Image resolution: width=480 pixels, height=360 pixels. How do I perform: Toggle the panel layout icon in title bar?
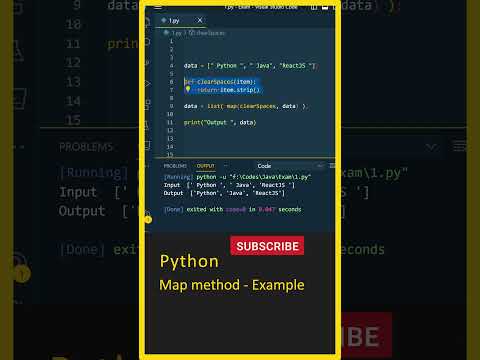(x=325, y=7)
